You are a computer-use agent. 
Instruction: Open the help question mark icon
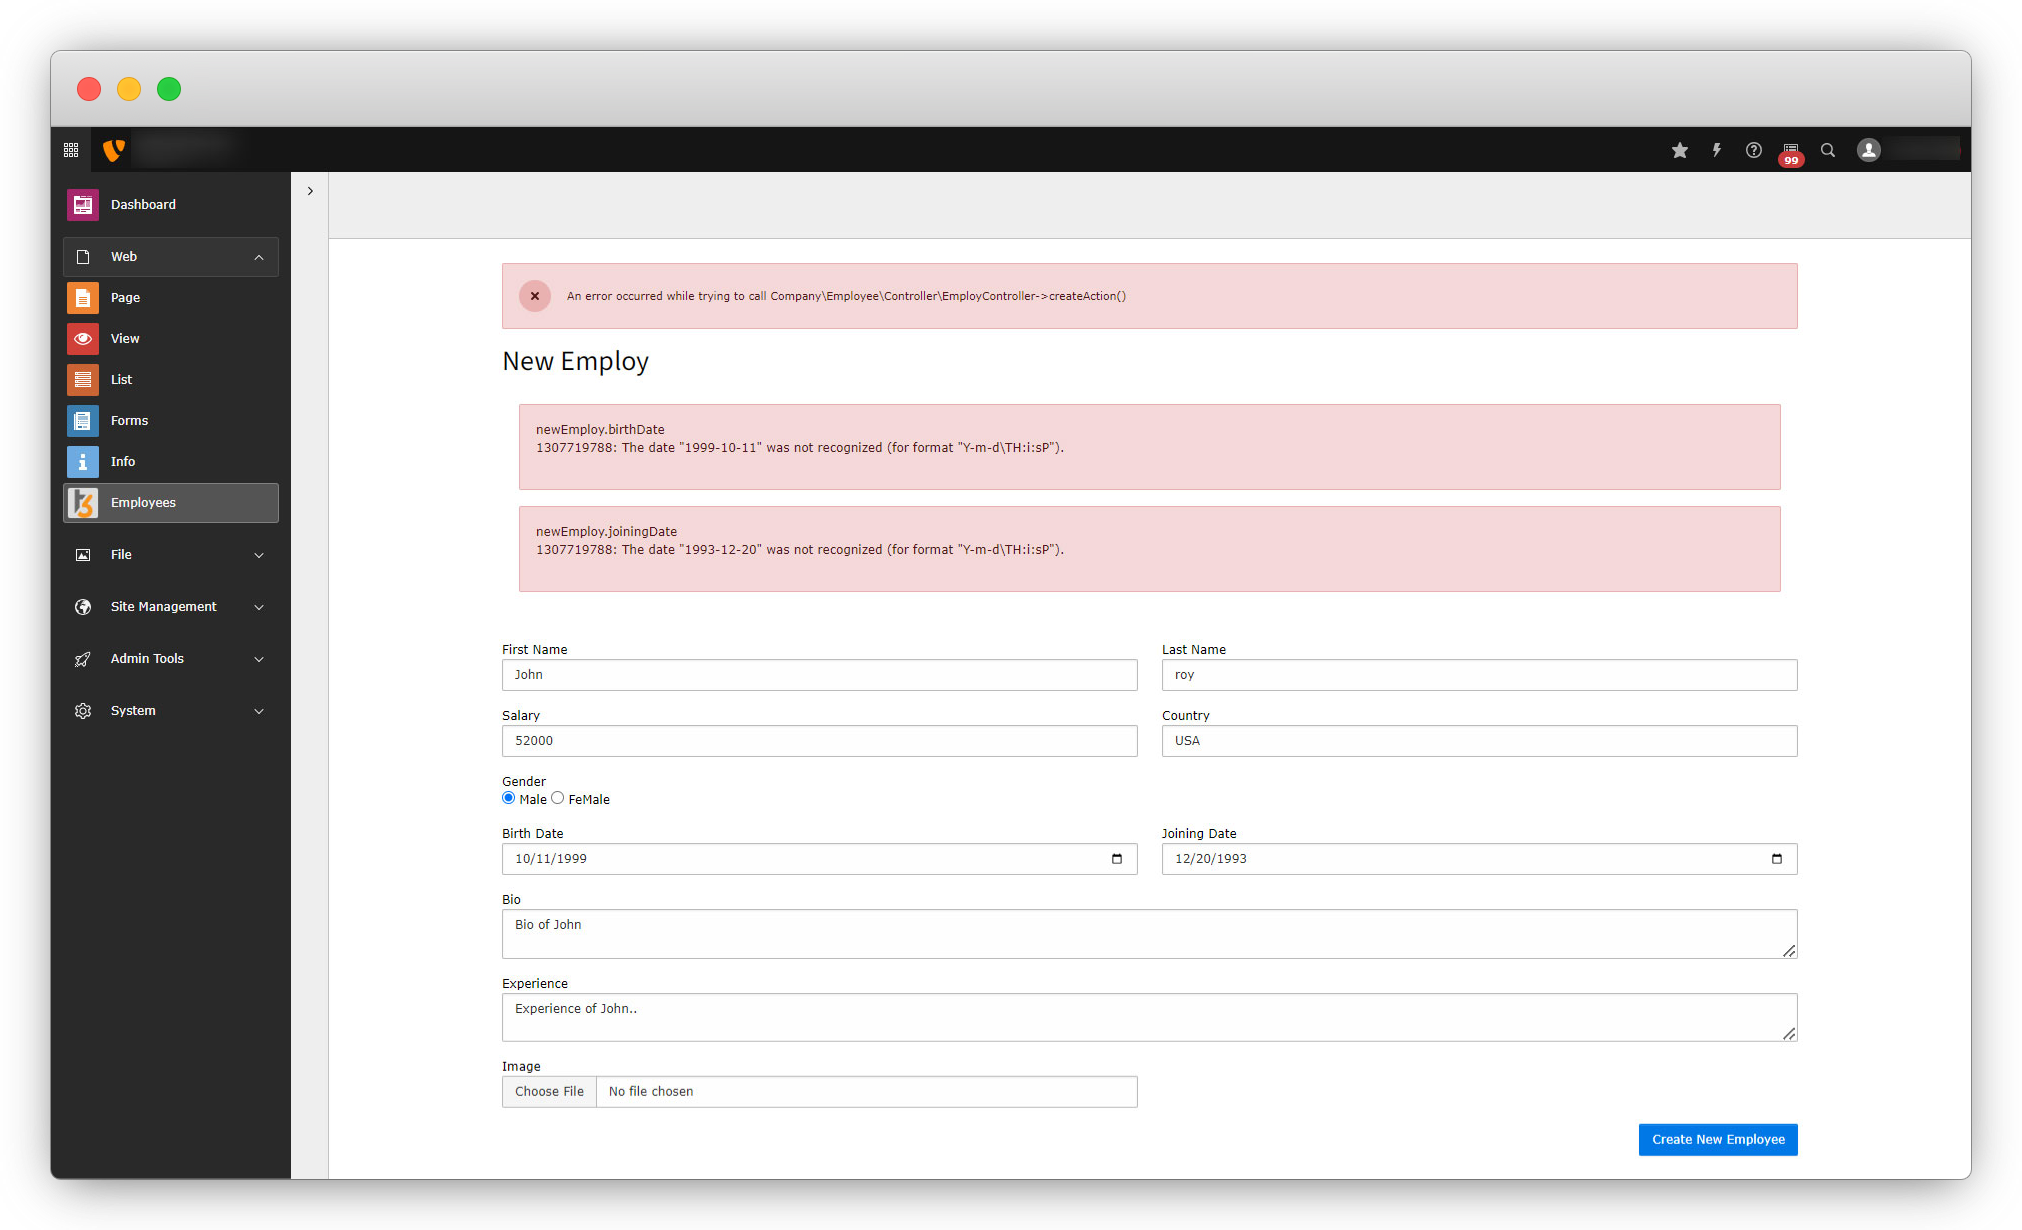pyautogui.click(x=1754, y=150)
